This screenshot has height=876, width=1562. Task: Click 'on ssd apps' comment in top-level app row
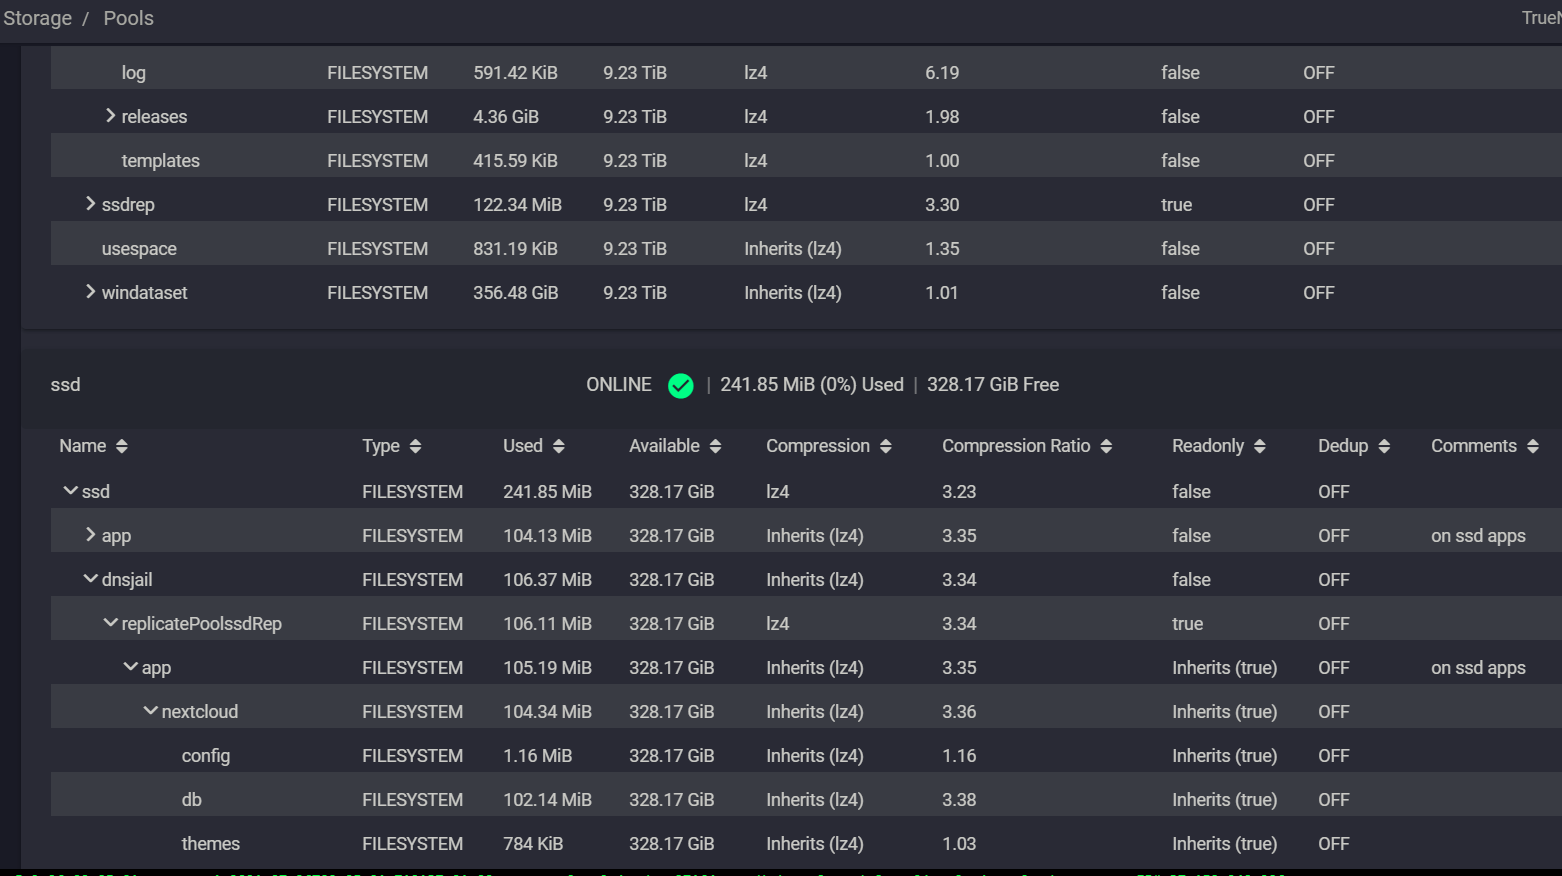pyautogui.click(x=1478, y=536)
